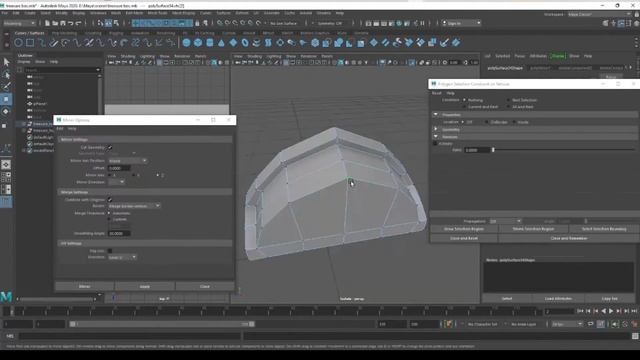This screenshot has width=640, height=360.
Task: Click the animation range slider bar
Action: (162, 324)
